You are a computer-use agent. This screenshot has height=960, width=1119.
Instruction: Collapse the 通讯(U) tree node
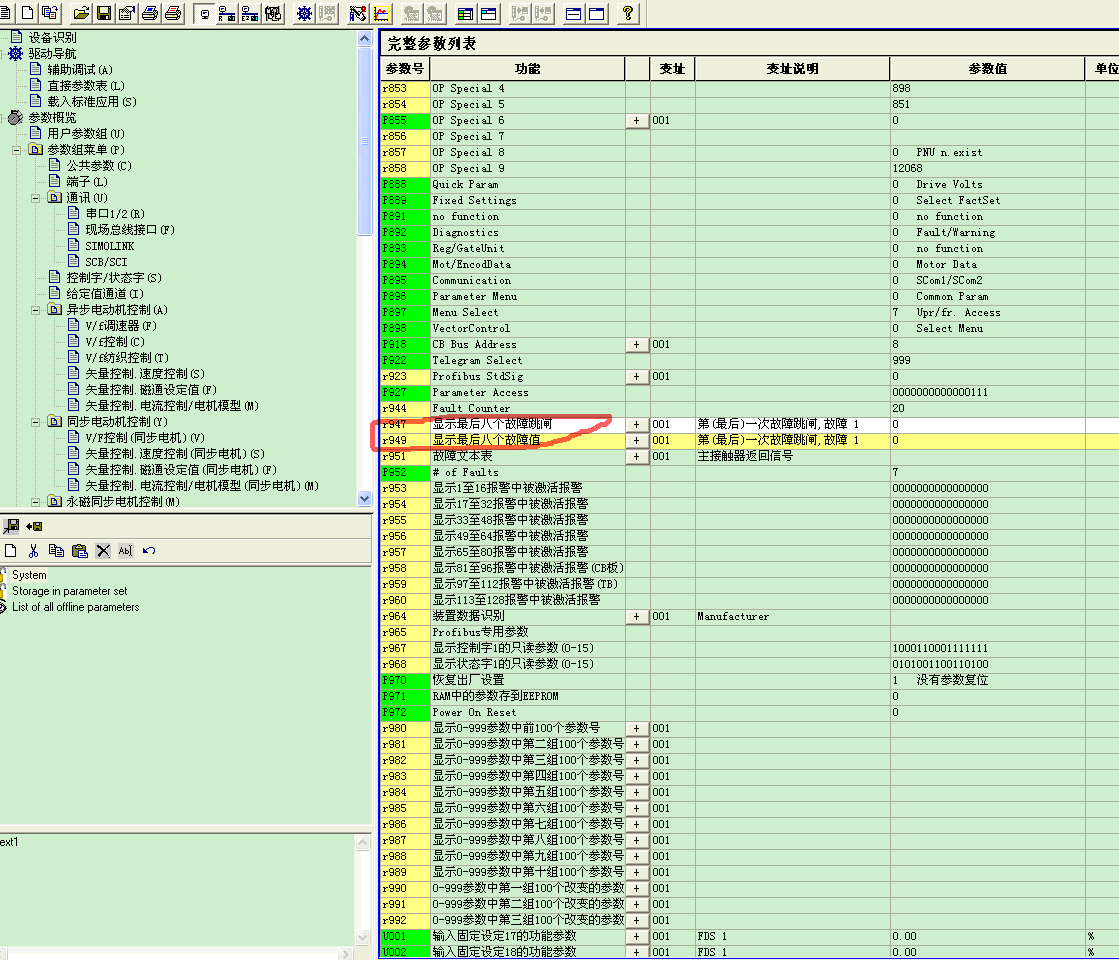pos(36,198)
